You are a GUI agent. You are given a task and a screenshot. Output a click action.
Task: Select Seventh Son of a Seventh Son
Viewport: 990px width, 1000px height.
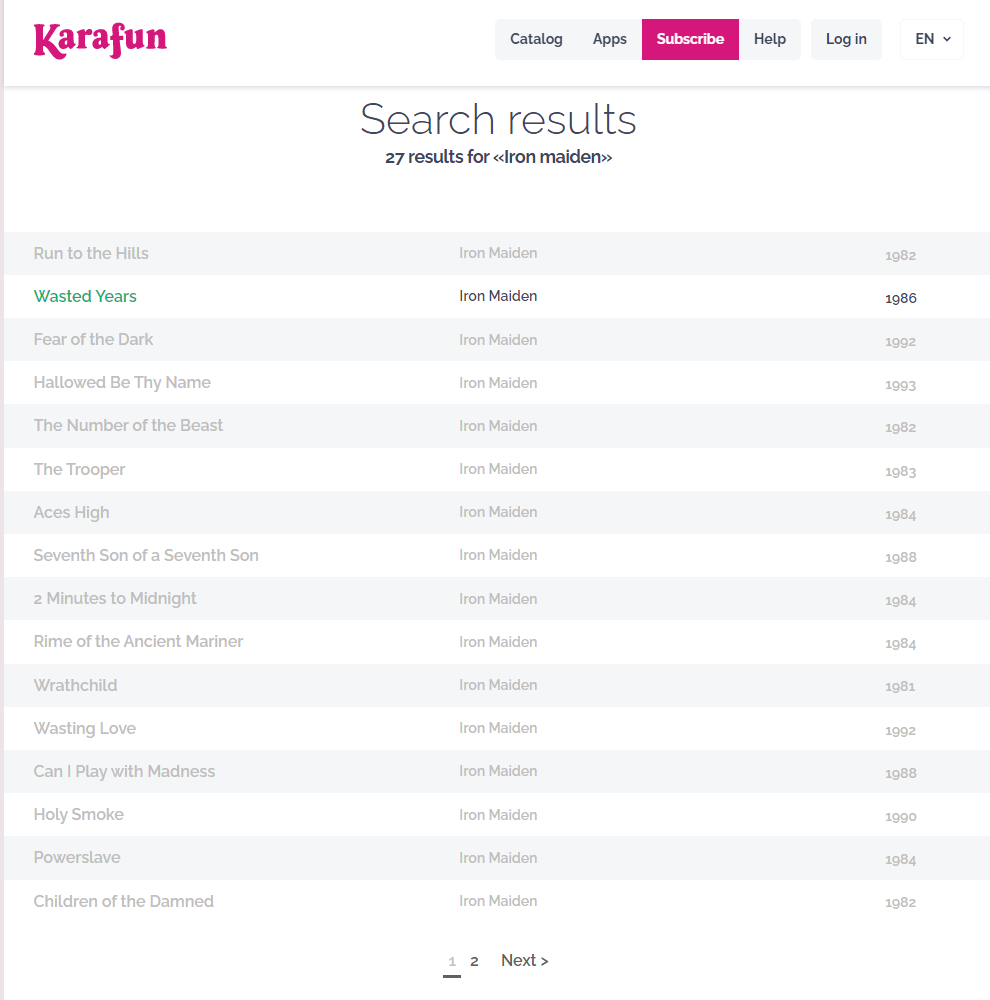(x=146, y=555)
